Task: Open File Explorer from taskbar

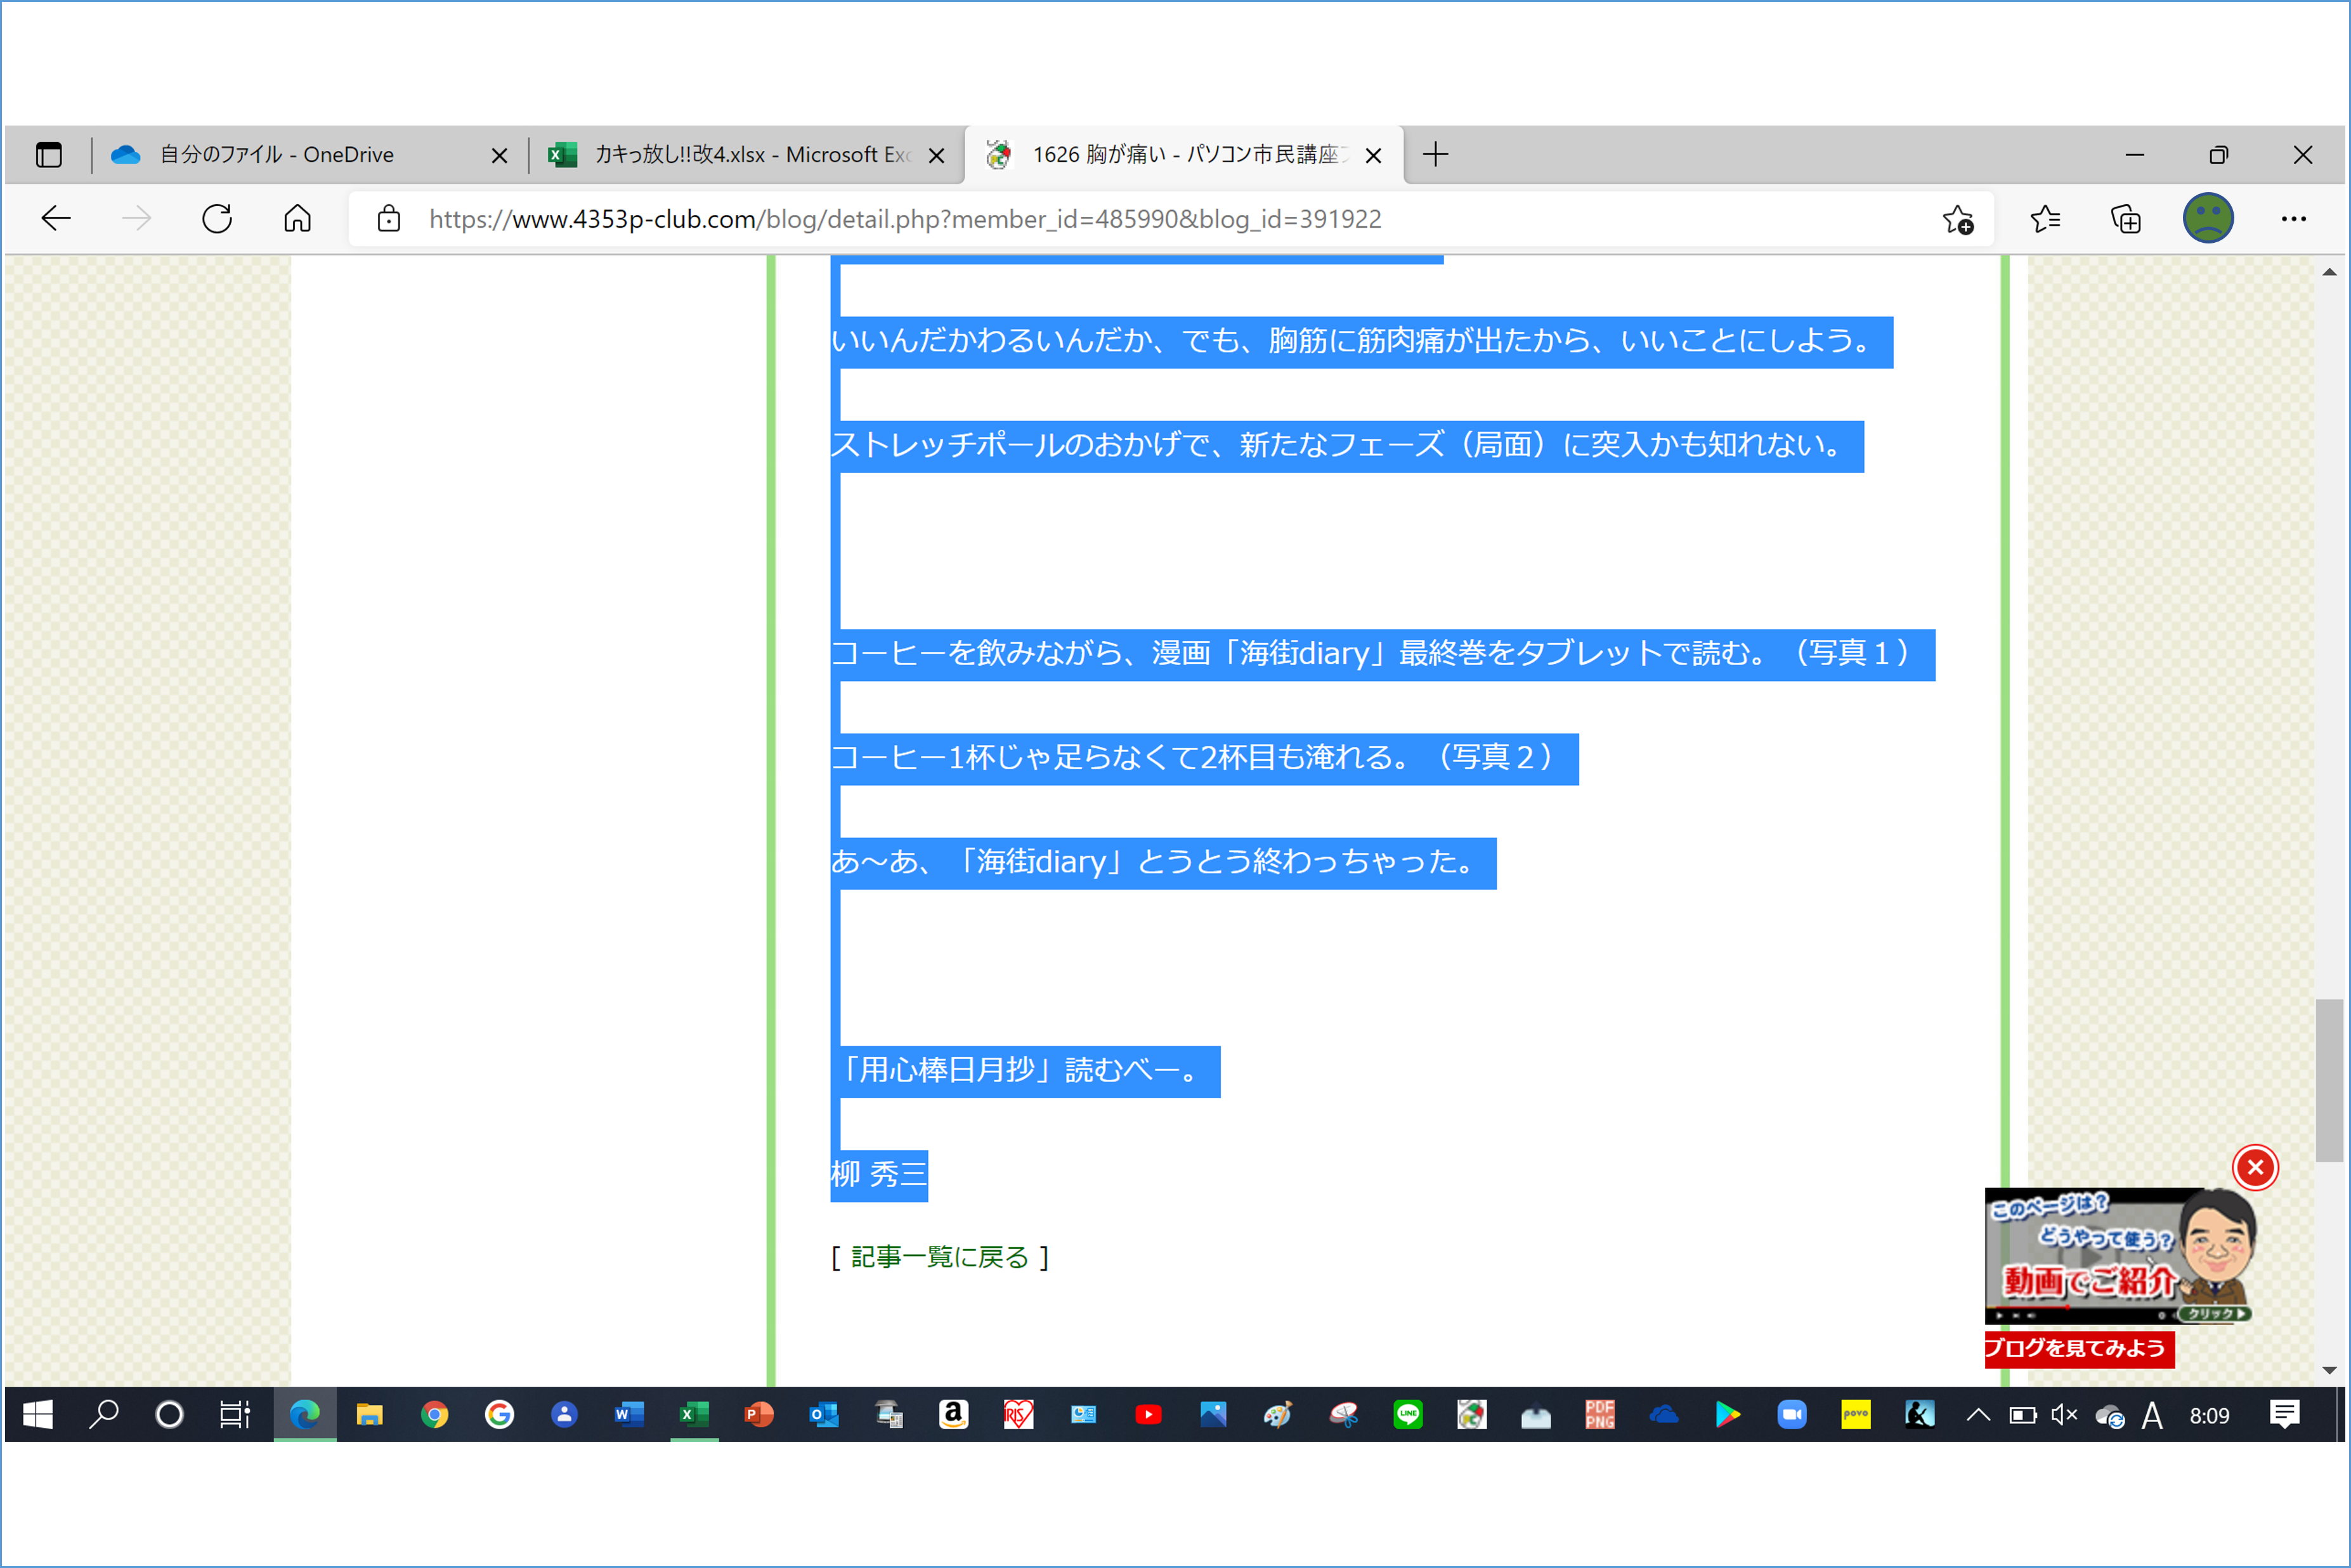Action: pyautogui.click(x=369, y=1414)
